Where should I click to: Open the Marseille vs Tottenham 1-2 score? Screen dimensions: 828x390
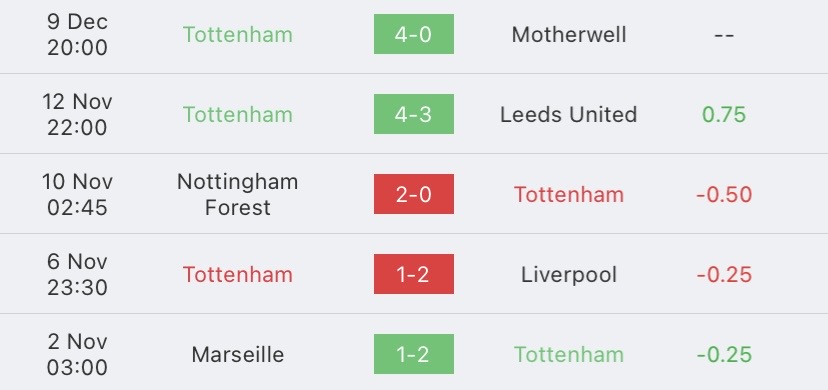tap(413, 354)
